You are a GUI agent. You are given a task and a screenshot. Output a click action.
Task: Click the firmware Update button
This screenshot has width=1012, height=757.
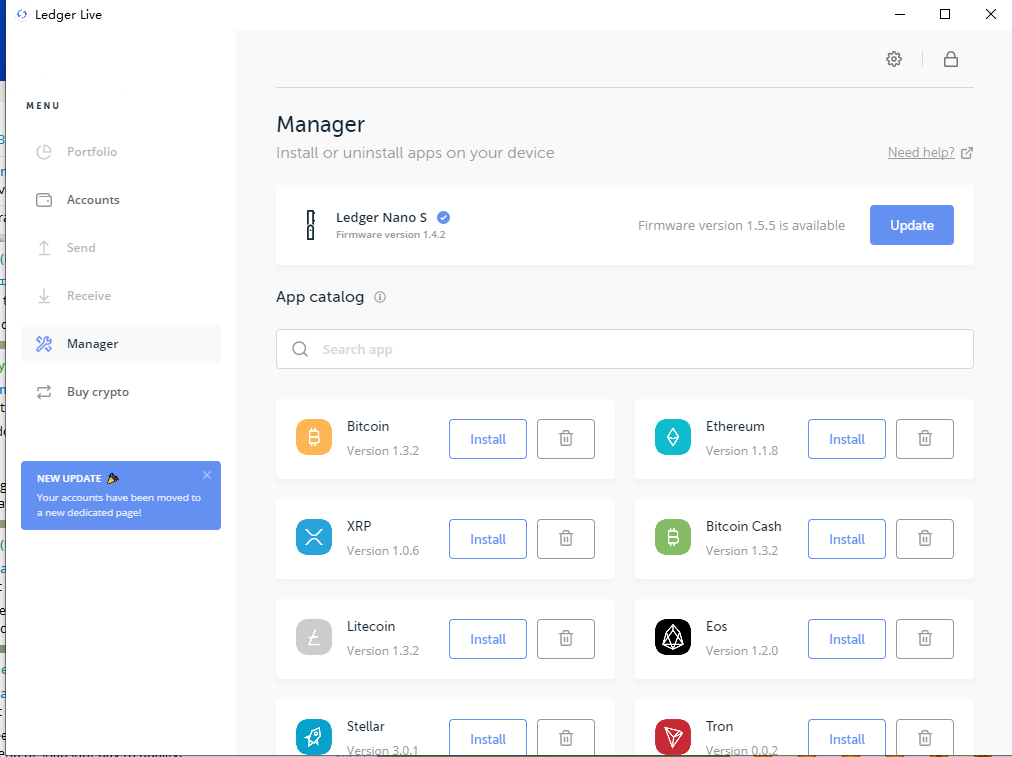click(911, 225)
